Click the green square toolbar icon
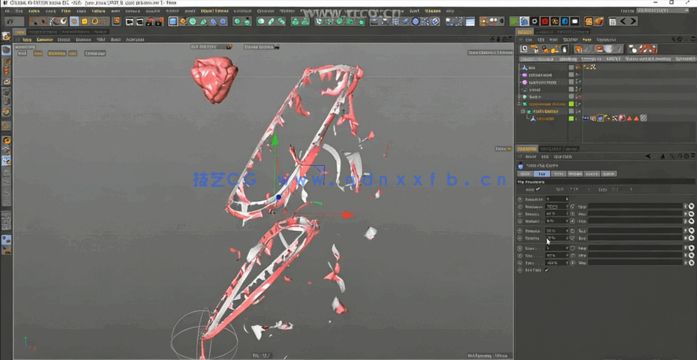The width and height of the screenshot is (697, 360). click(514, 21)
